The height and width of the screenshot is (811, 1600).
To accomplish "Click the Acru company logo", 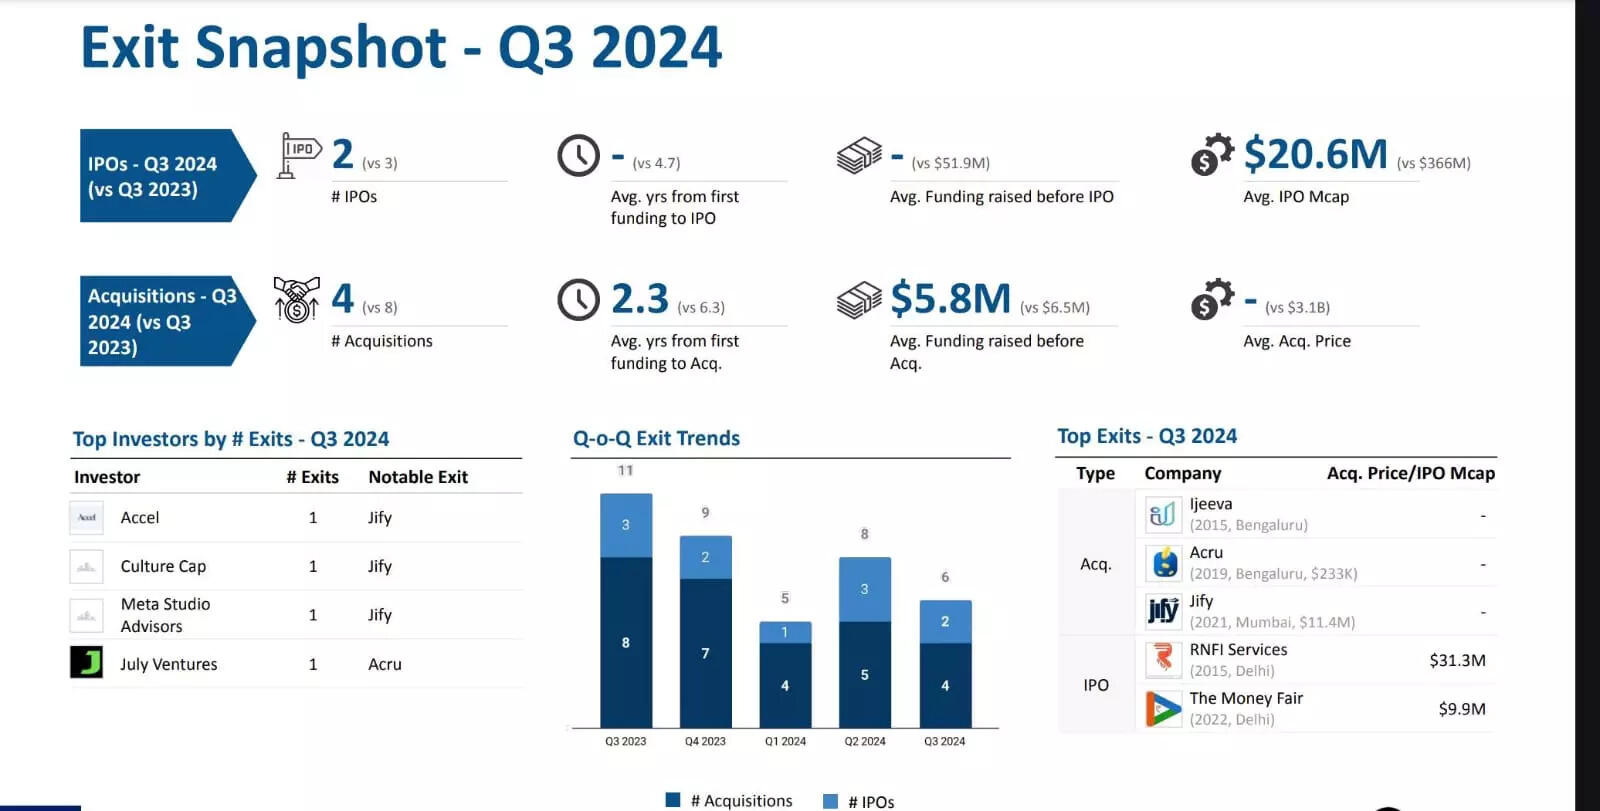I will 1163,563.
